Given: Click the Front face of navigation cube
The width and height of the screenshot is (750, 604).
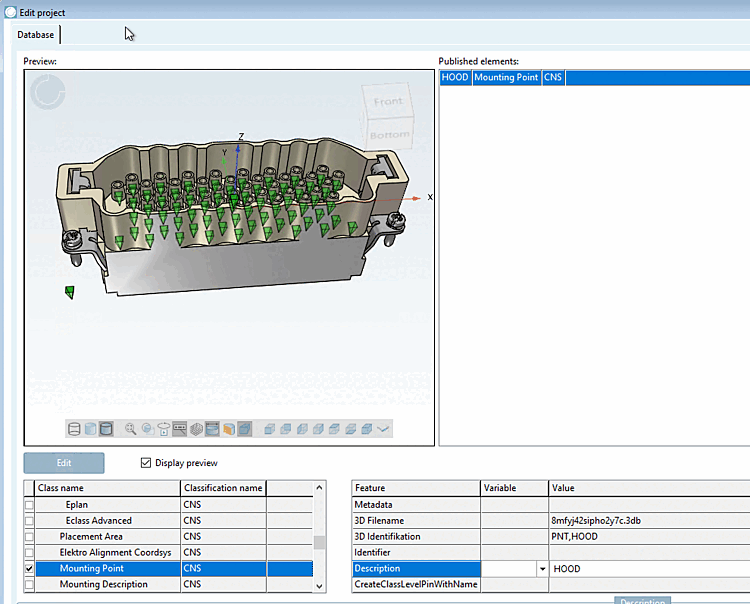Looking at the screenshot, I should 387,103.
